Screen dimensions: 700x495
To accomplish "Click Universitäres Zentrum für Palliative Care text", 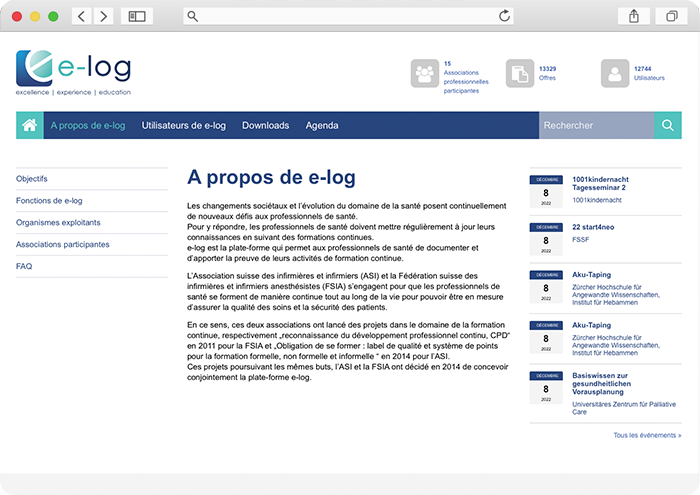I will 624,408.
